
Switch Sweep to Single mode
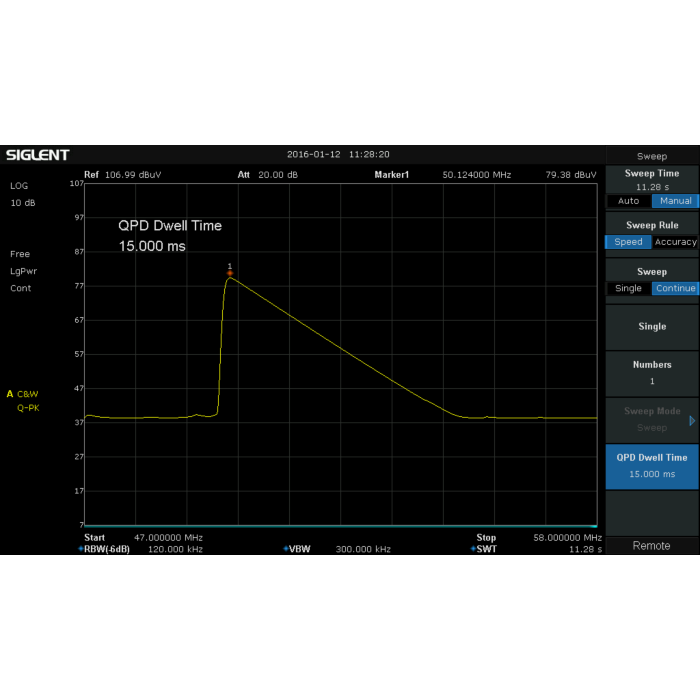[x=628, y=288]
